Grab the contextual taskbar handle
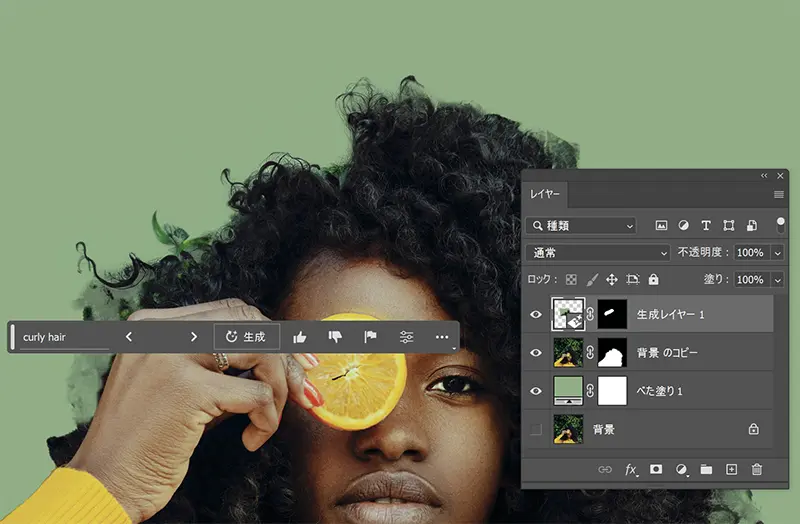This screenshot has width=800, height=524. [12, 337]
